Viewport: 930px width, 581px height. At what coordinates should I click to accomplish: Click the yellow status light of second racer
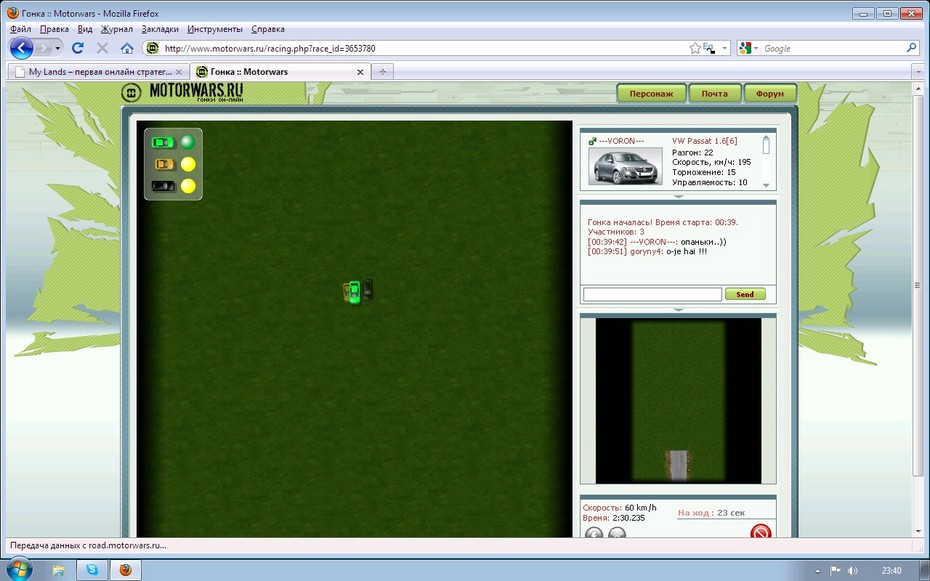187,164
